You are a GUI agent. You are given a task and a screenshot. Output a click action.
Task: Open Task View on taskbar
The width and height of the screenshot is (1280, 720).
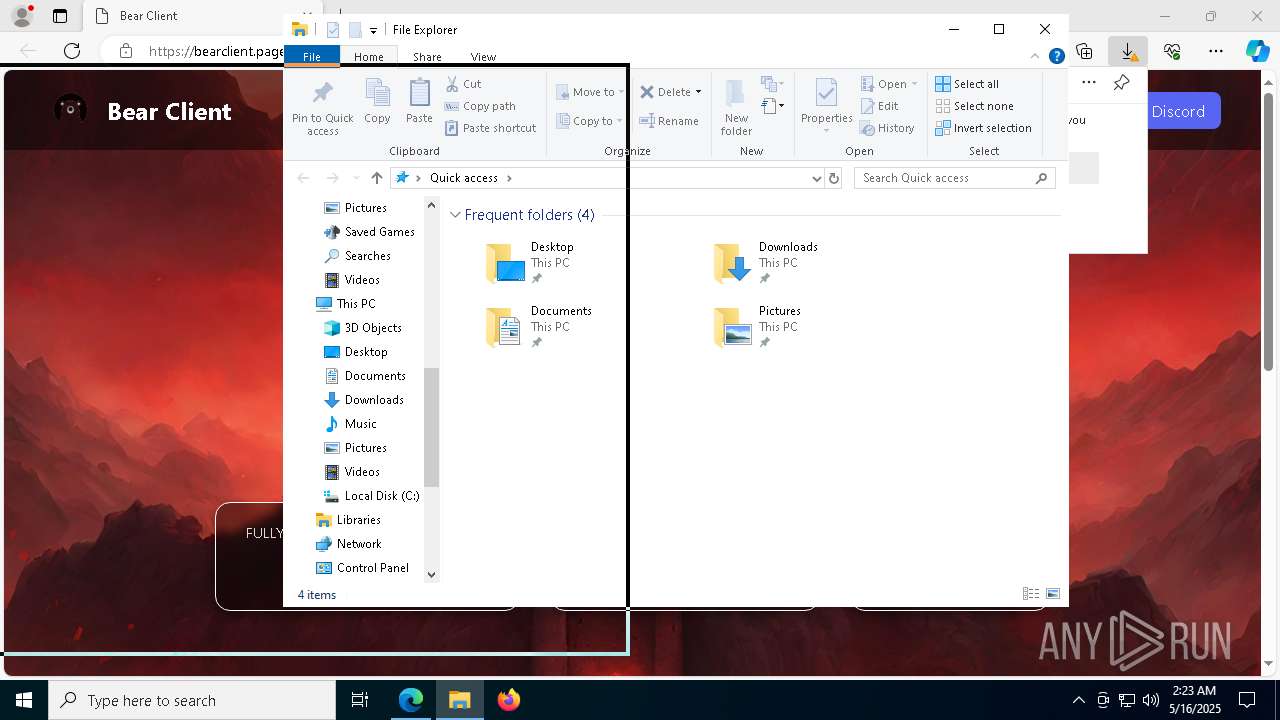coord(360,700)
